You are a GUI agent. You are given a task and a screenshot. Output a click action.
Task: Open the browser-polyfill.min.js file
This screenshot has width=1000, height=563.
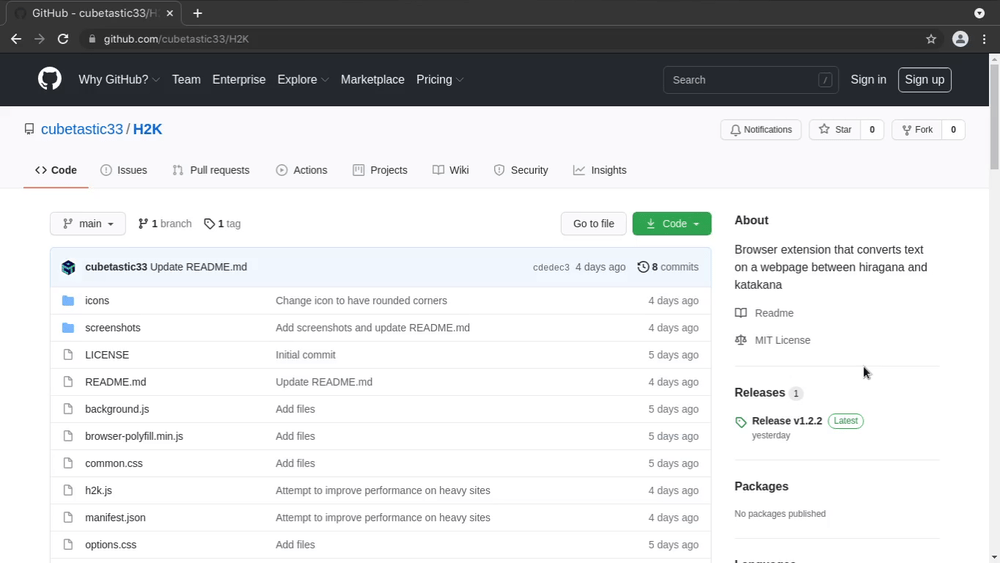pyautogui.click(x=134, y=436)
